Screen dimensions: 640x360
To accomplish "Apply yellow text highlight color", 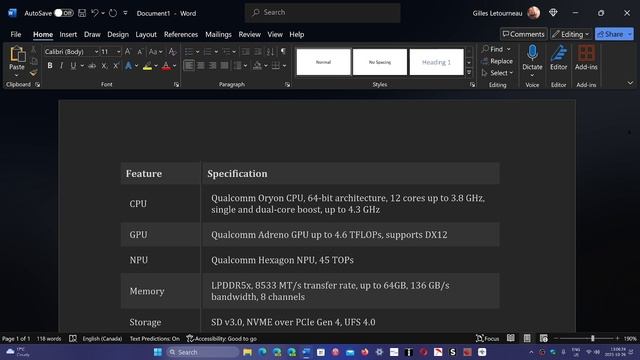I will click(147, 66).
